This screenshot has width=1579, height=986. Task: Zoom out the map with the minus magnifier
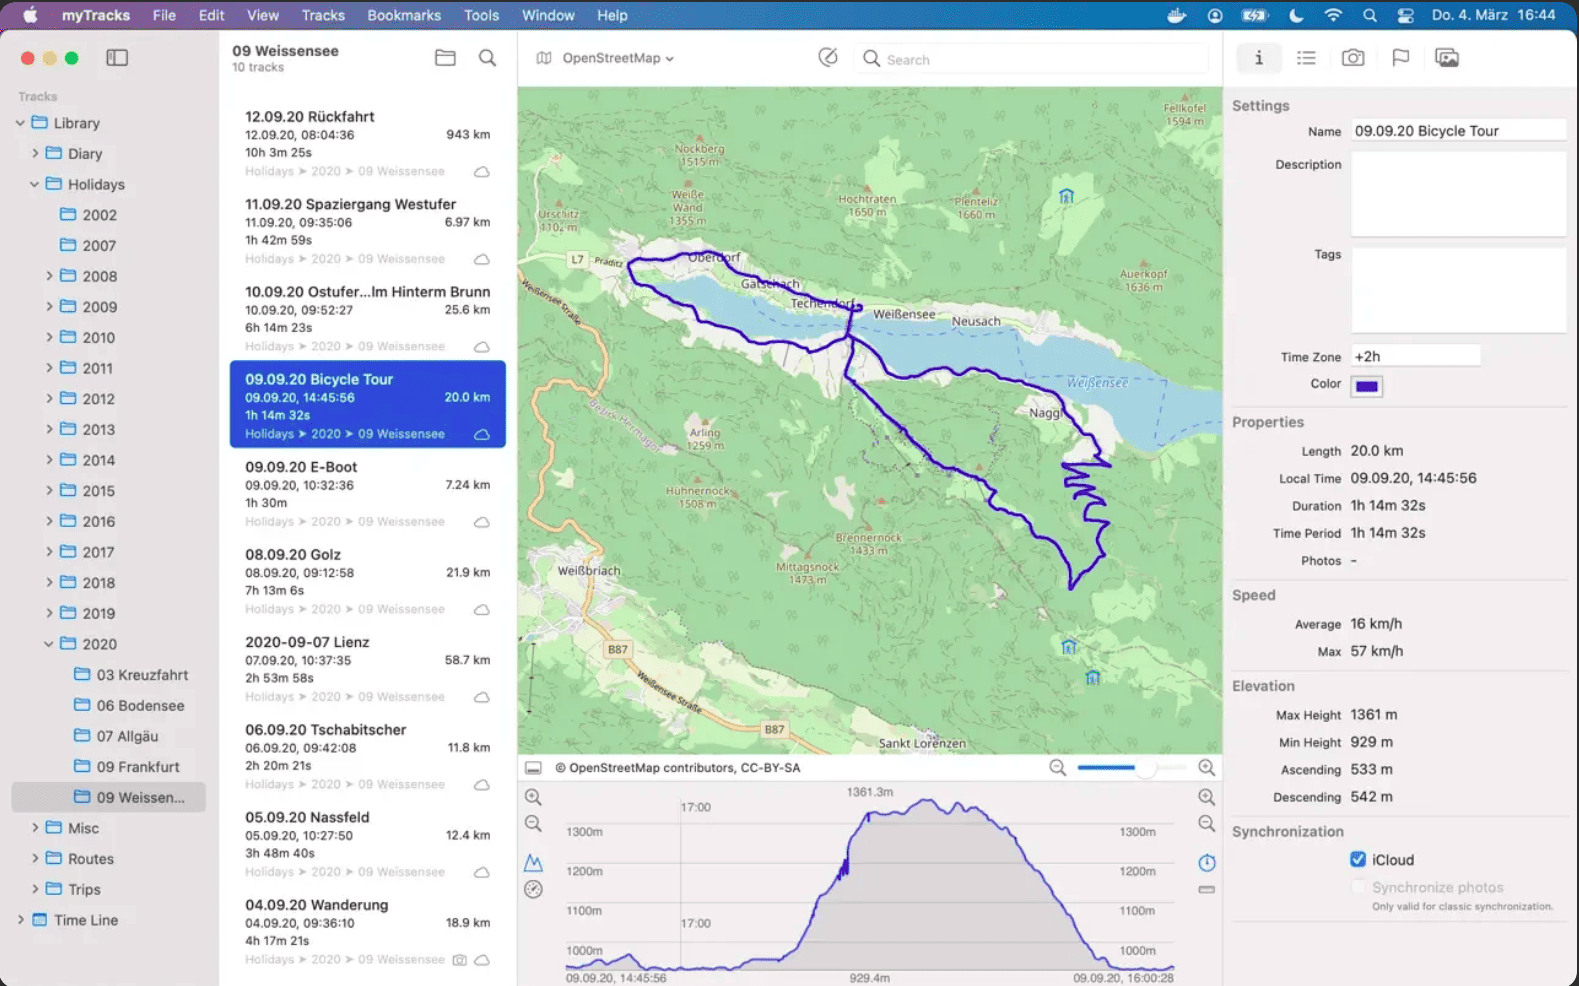(1057, 767)
